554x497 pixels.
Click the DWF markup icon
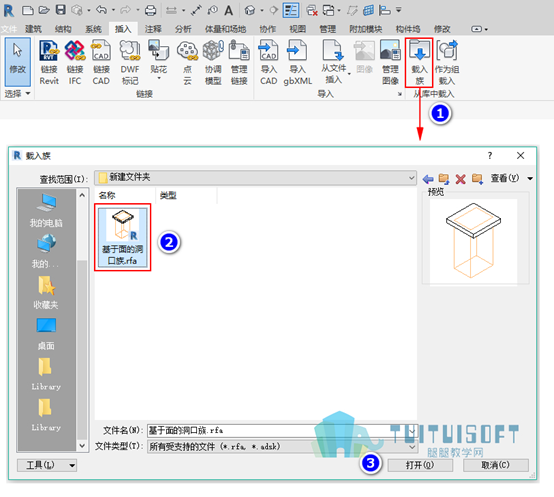pyautogui.click(x=130, y=63)
